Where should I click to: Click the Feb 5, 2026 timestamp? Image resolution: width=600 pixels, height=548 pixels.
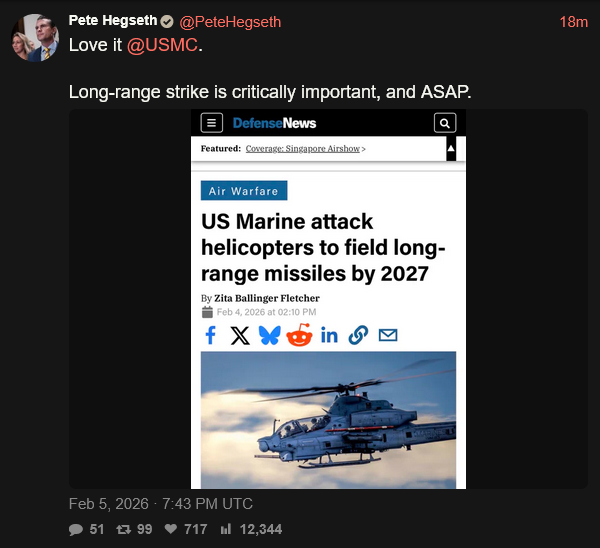[161, 503]
